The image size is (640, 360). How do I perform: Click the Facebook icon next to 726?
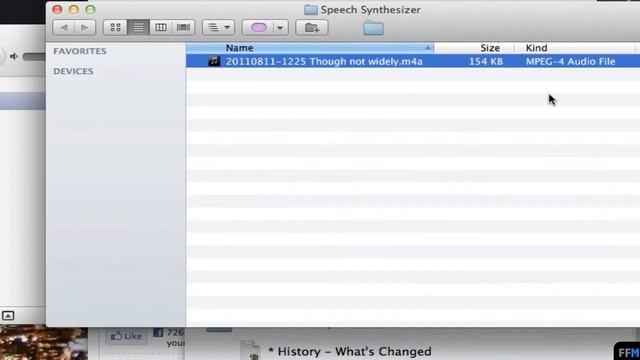coord(158,333)
